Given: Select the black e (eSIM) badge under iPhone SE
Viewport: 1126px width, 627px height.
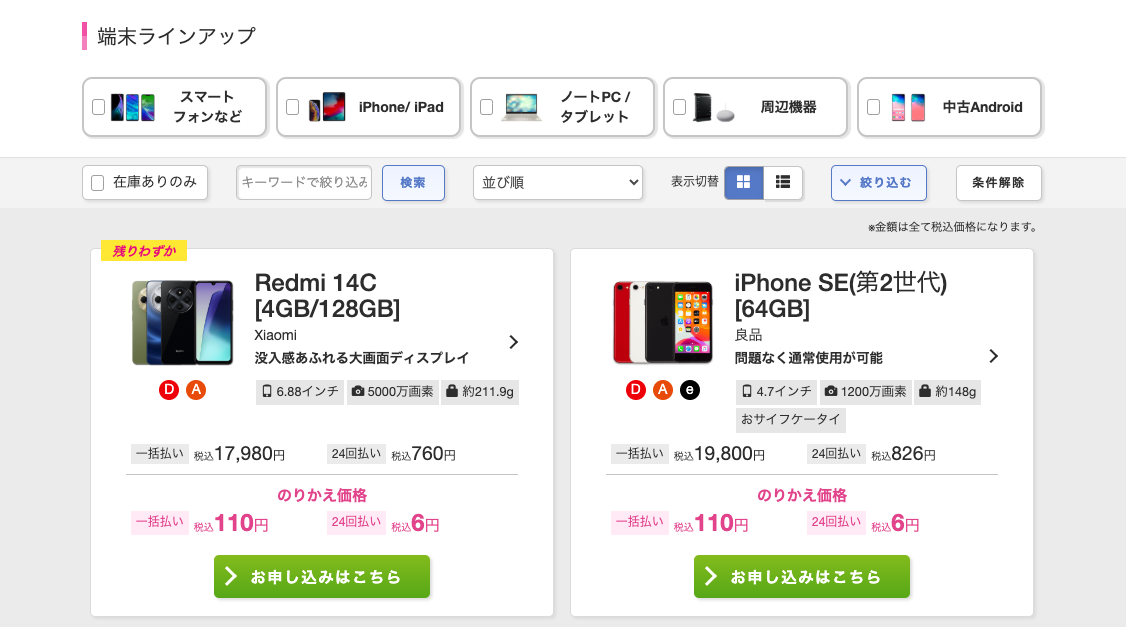Looking at the screenshot, I should tap(690, 390).
